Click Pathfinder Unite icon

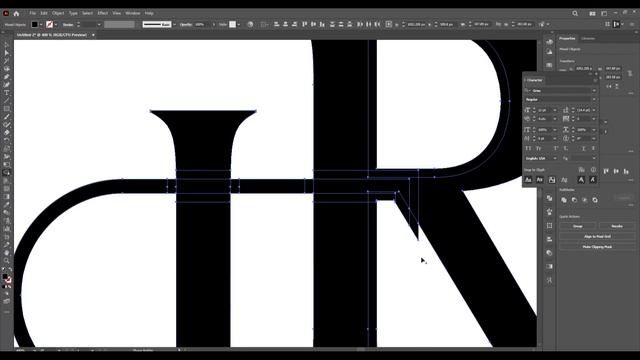(564, 200)
